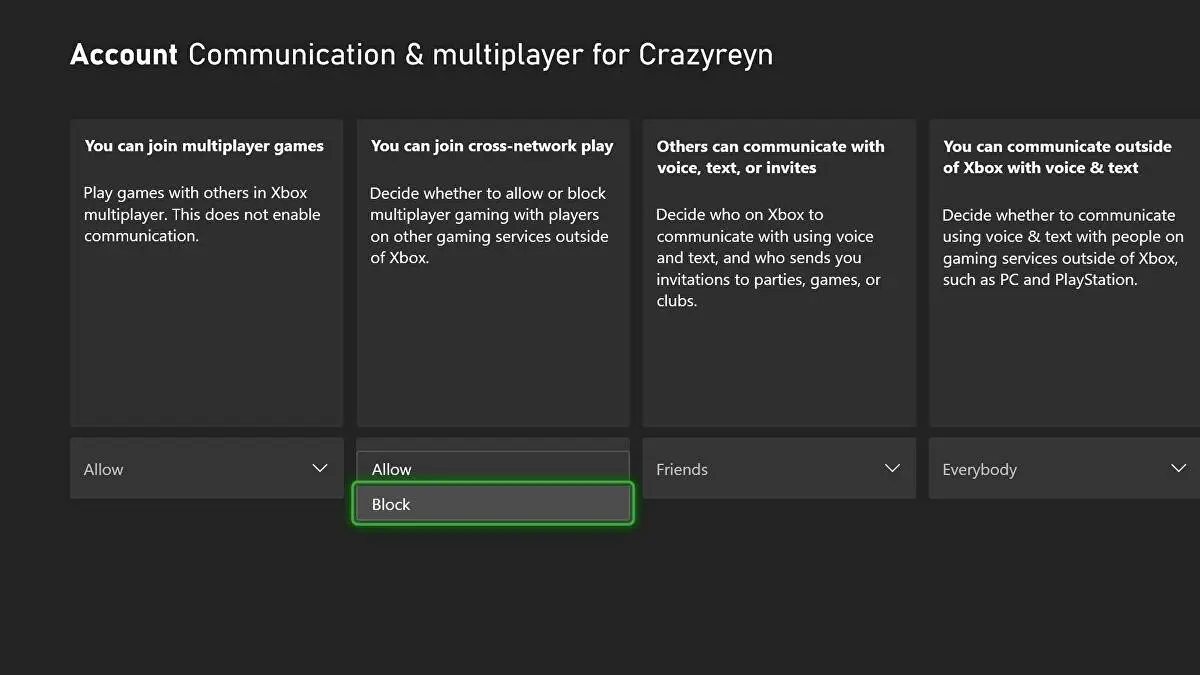Screen dimensions: 1200x675
Task: Click the 'You can join multiplayer games' card
Action: coord(206,270)
